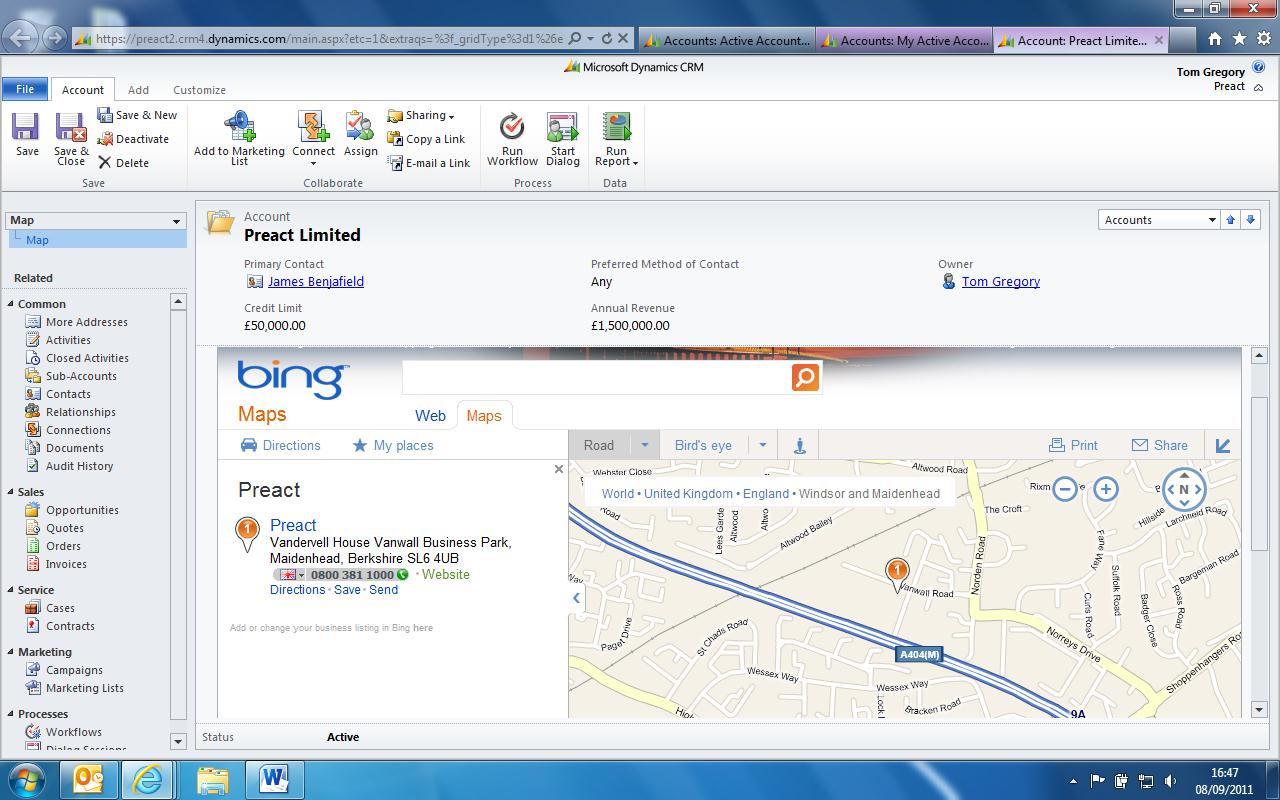The width and height of the screenshot is (1280, 800).
Task: E-mail a Link to this record
Action: [x=428, y=163]
